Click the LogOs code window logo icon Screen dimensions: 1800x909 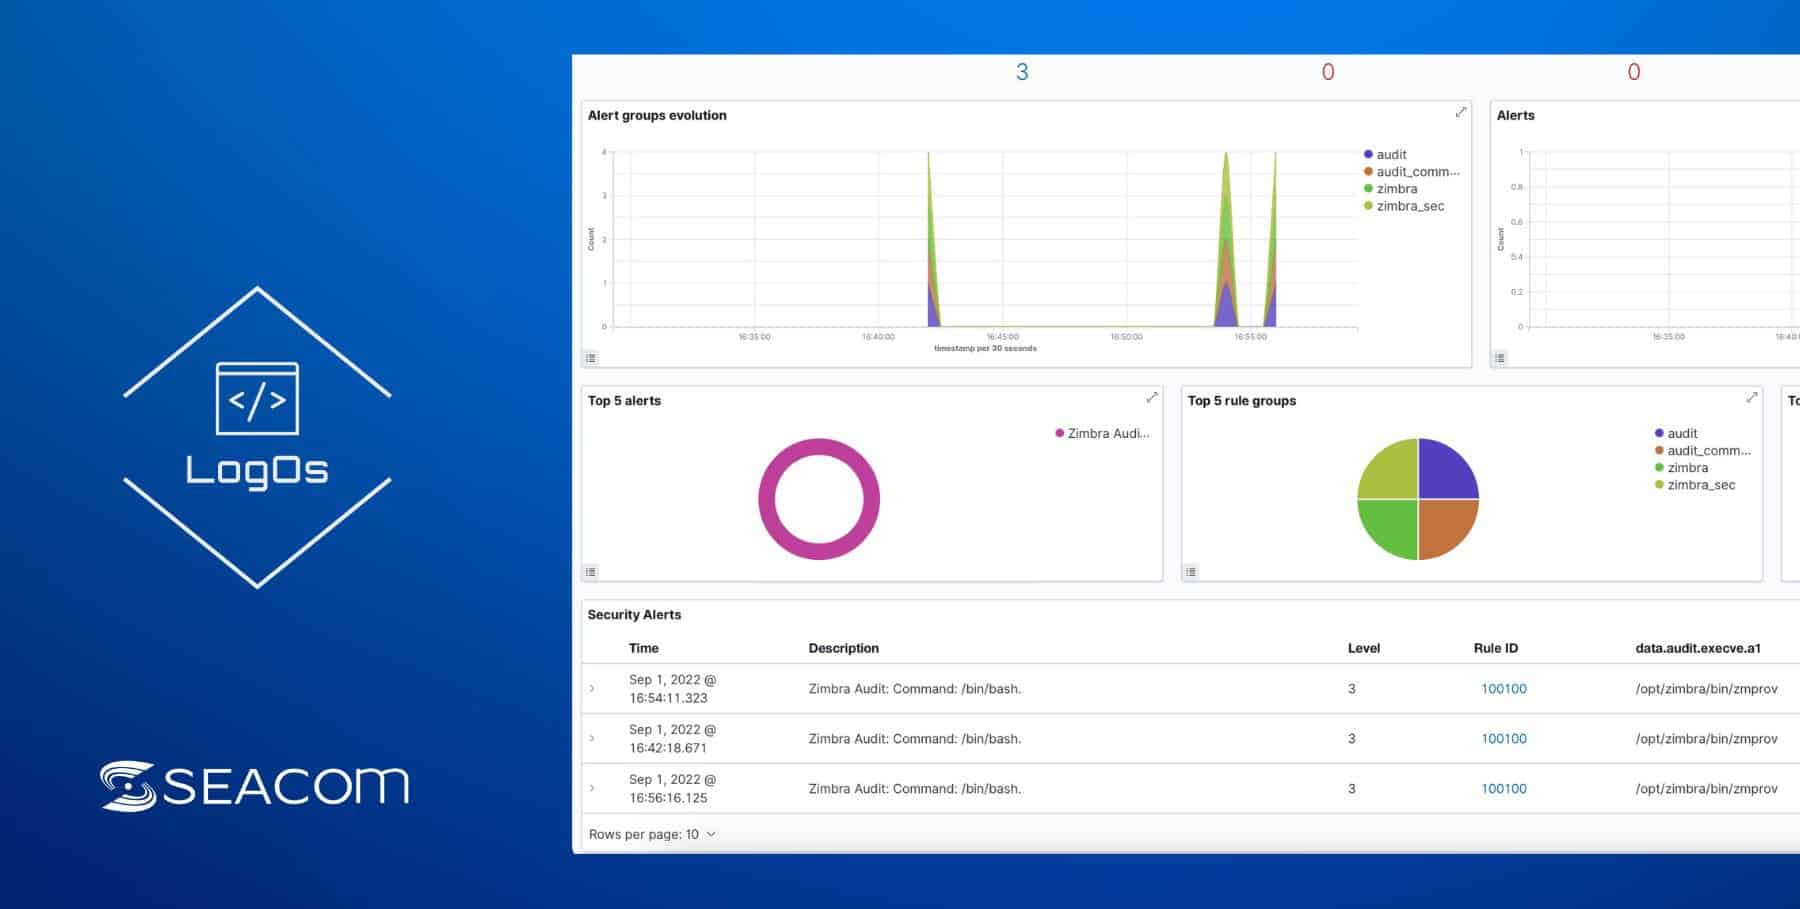tap(257, 398)
